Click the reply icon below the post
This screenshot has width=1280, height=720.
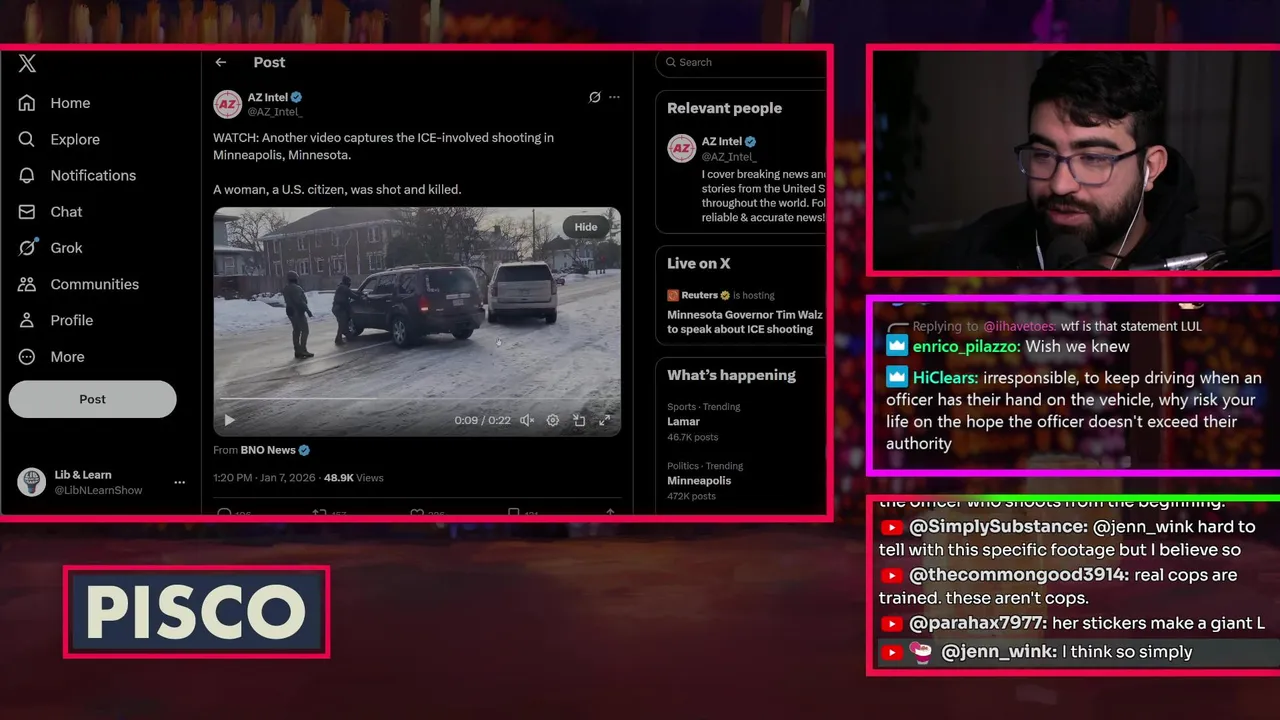(223, 513)
